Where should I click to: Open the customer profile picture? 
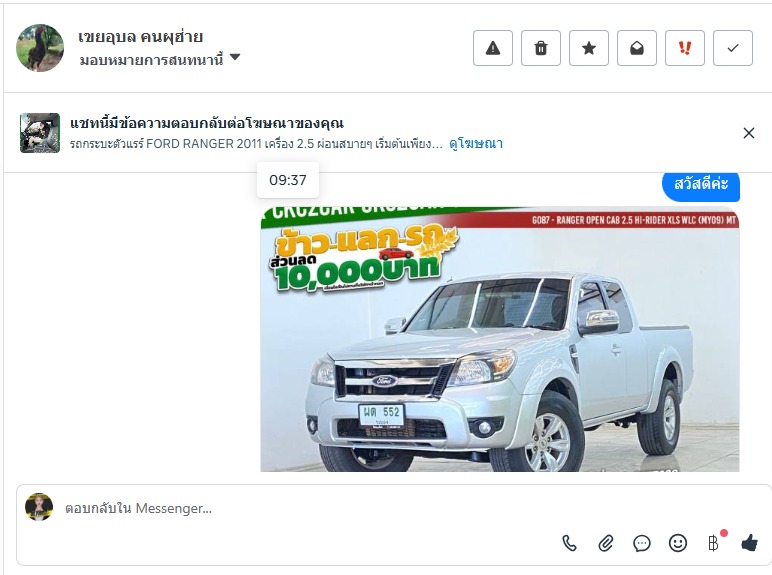40,48
